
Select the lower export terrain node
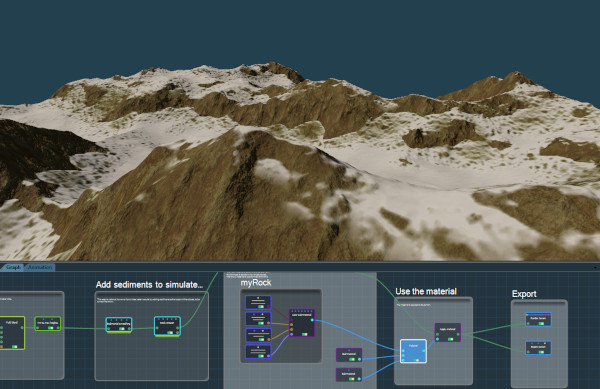pos(538,348)
